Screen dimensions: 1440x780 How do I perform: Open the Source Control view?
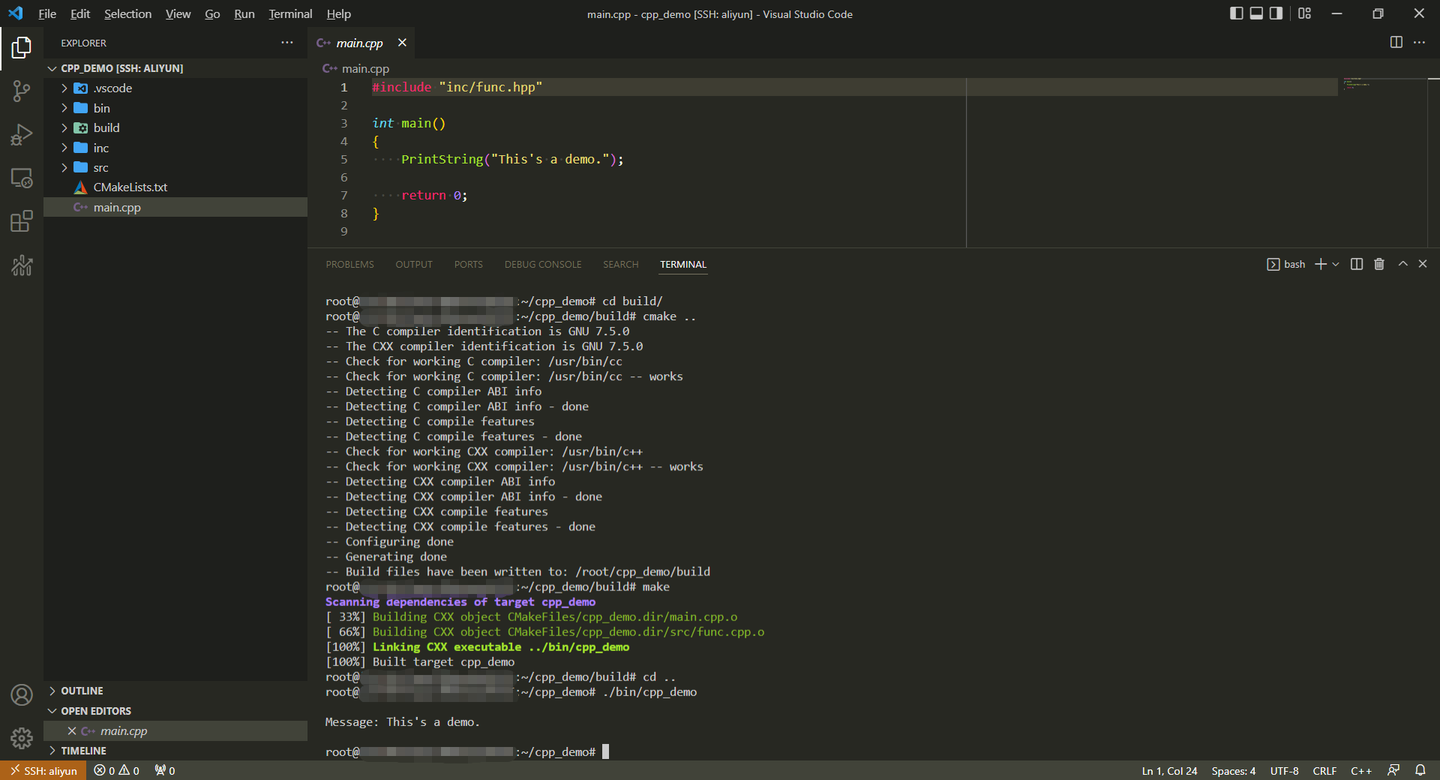pos(21,91)
